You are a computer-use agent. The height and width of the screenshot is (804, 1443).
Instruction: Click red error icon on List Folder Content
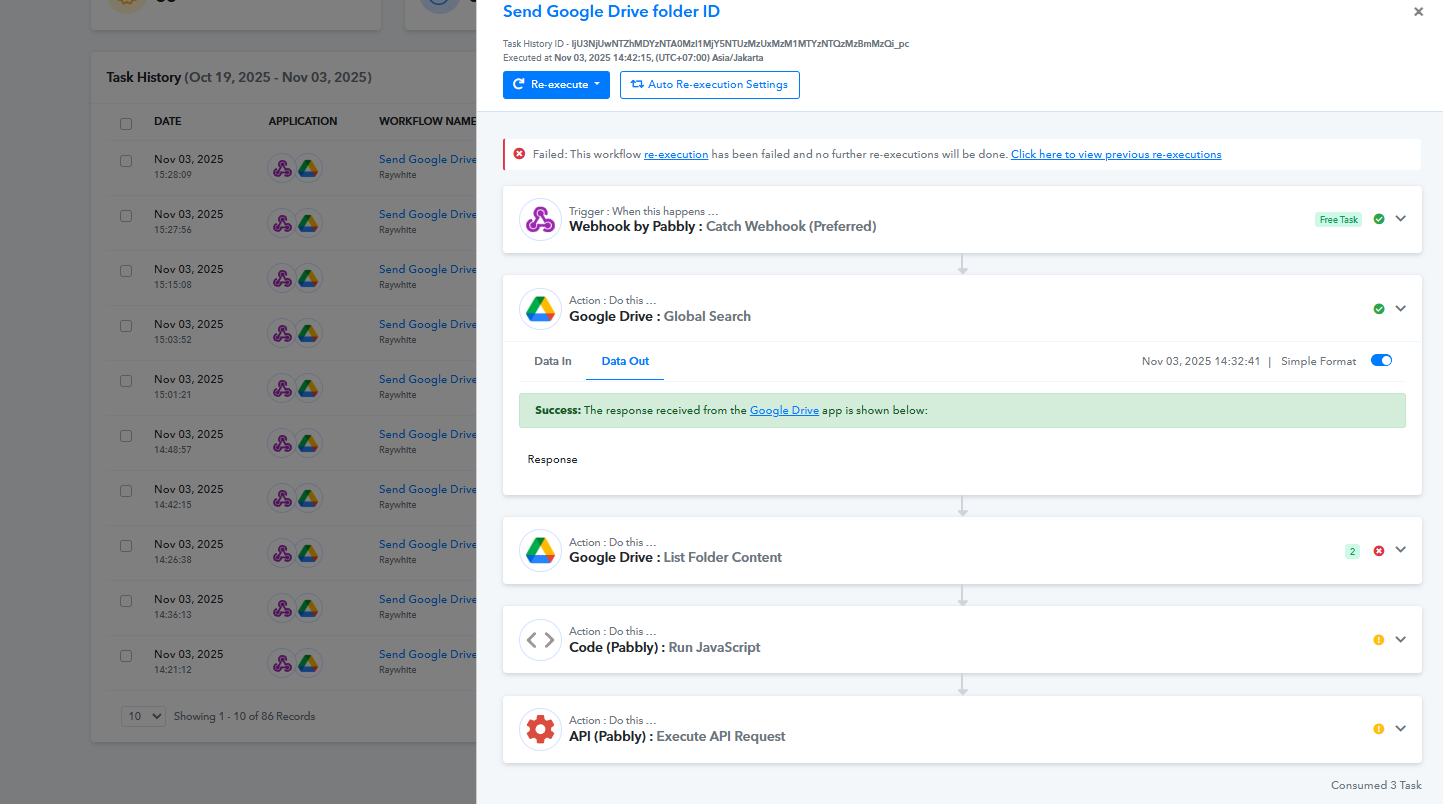point(1379,551)
